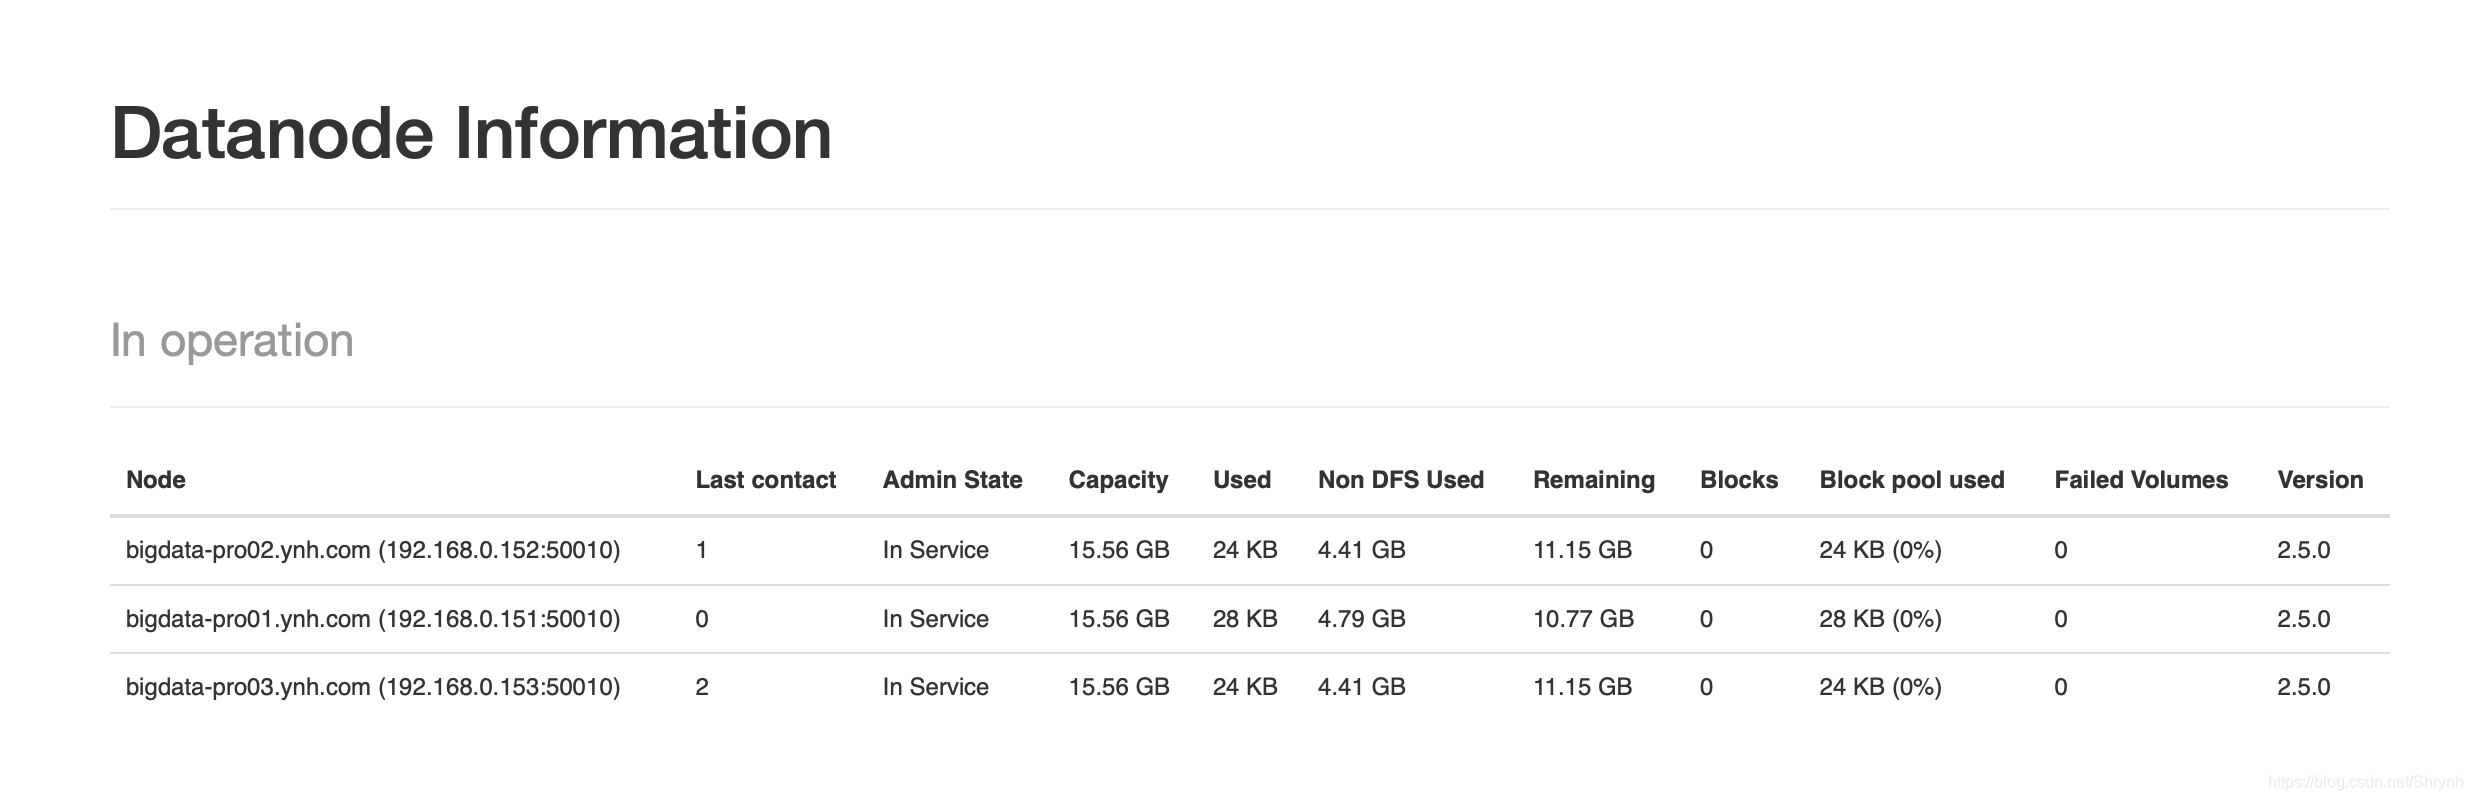Click the Datanode Information heading
Image resolution: width=2472 pixels, height=800 pixels.
point(471,133)
